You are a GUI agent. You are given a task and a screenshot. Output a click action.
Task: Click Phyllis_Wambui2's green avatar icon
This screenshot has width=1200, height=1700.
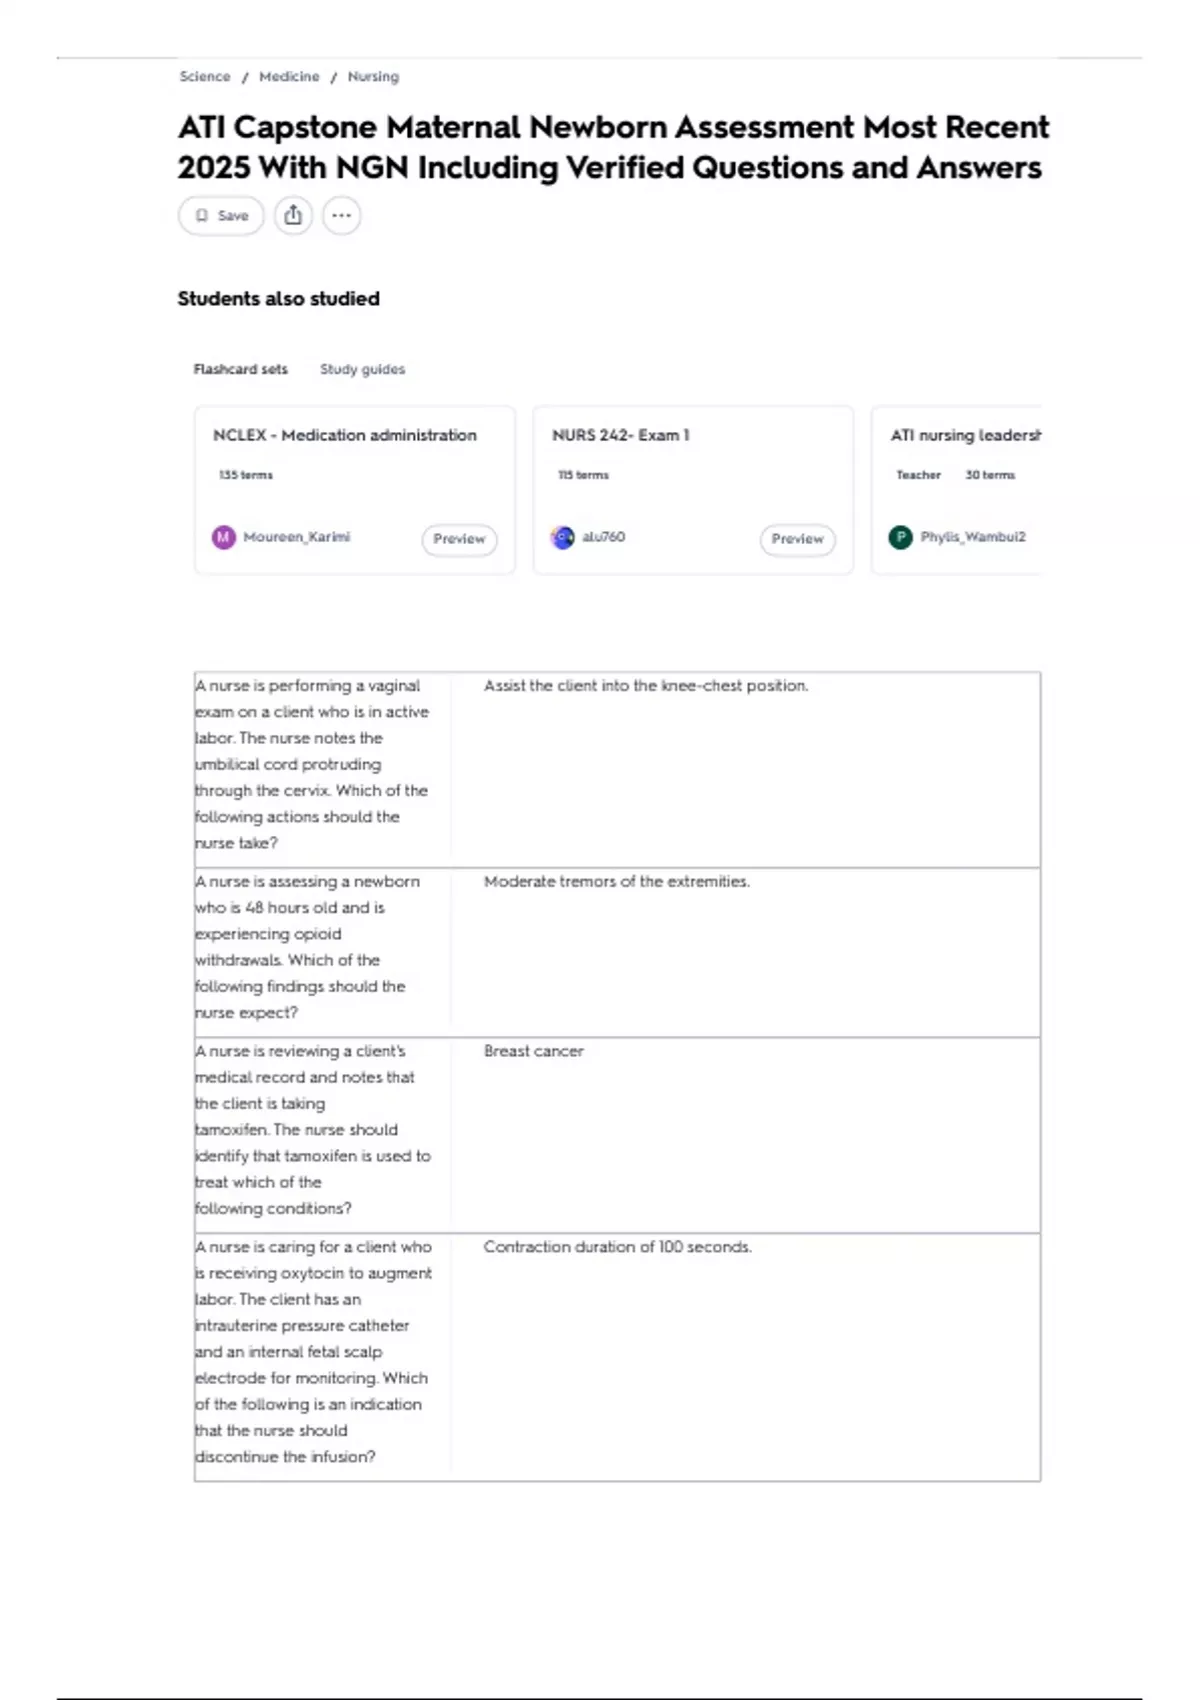click(900, 537)
